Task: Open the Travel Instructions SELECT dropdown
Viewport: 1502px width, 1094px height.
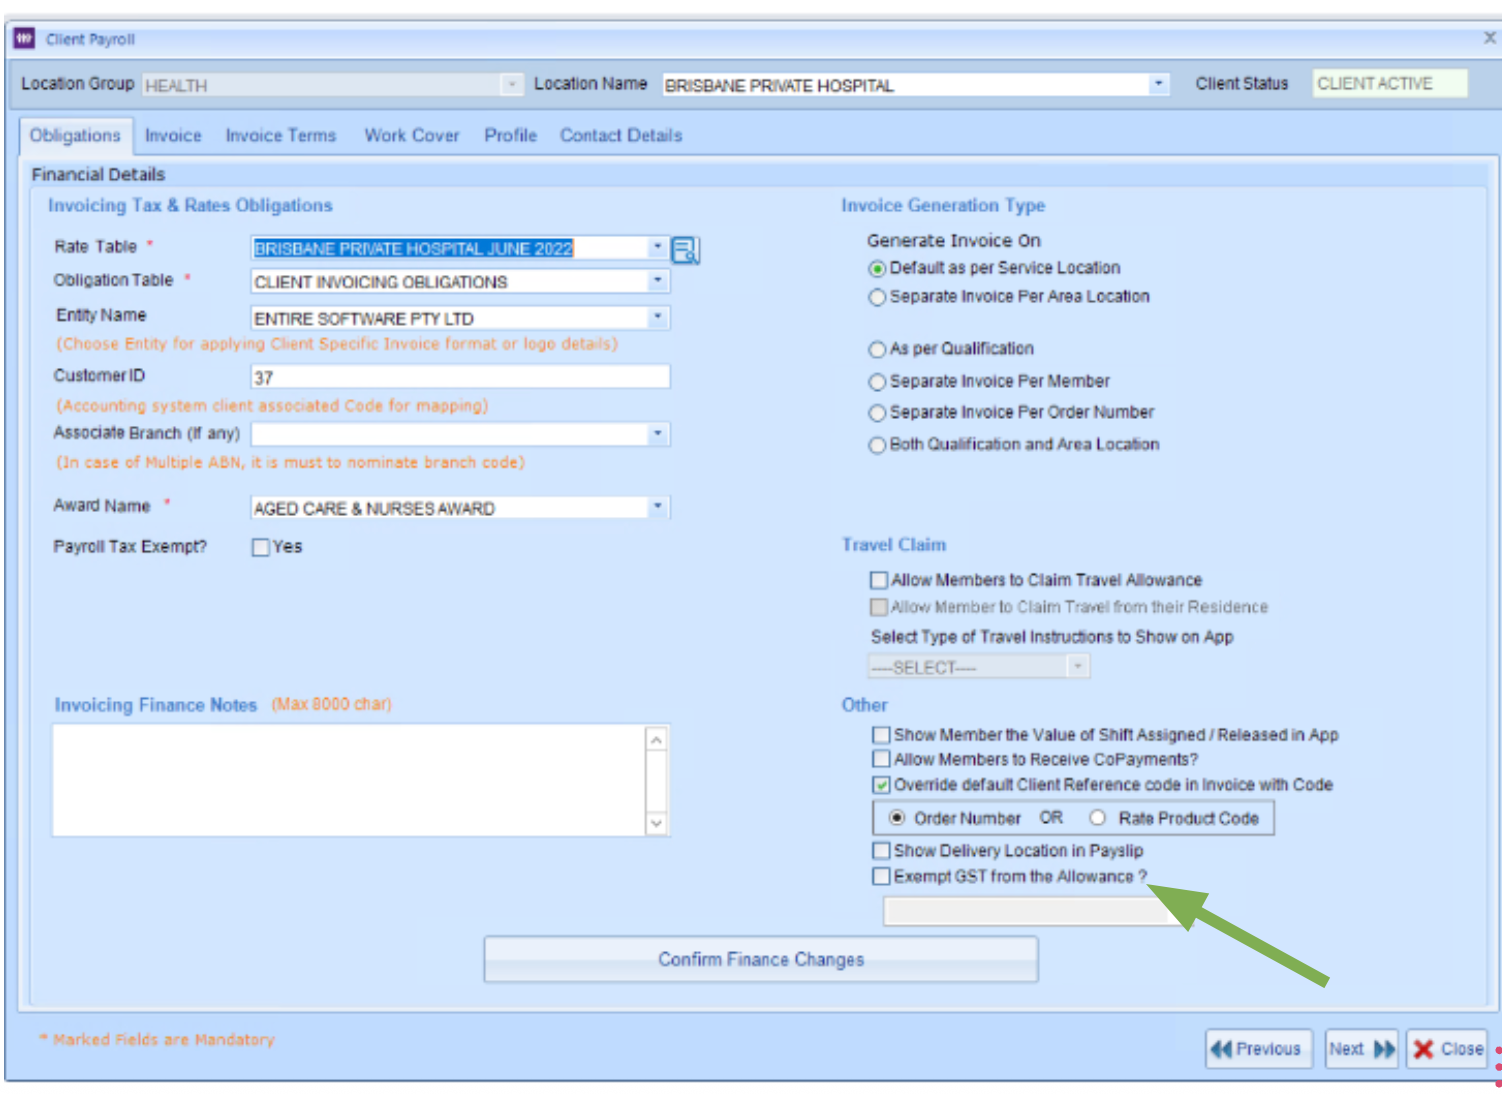Action: click(1076, 665)
